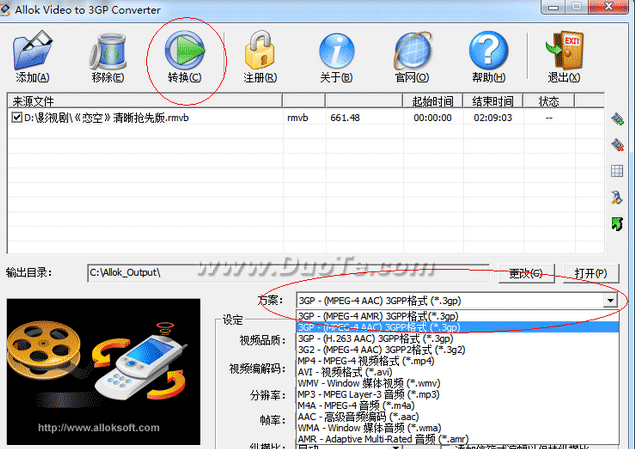This screenshot has height=449, width=635.
Task: Click the 添加(A) add file toolbar icon
Action: tap(32, 51)
